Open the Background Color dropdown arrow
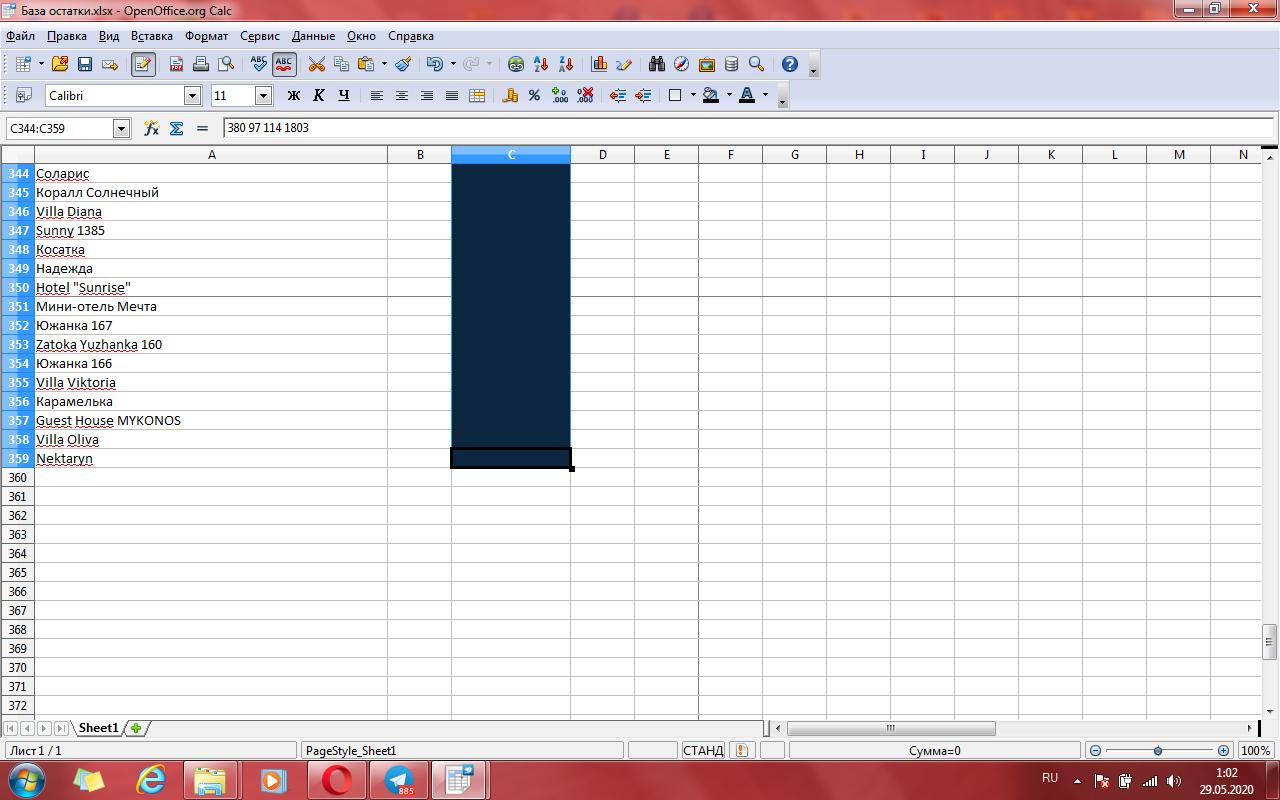The image size is (1280, 800). coord(729,95)
